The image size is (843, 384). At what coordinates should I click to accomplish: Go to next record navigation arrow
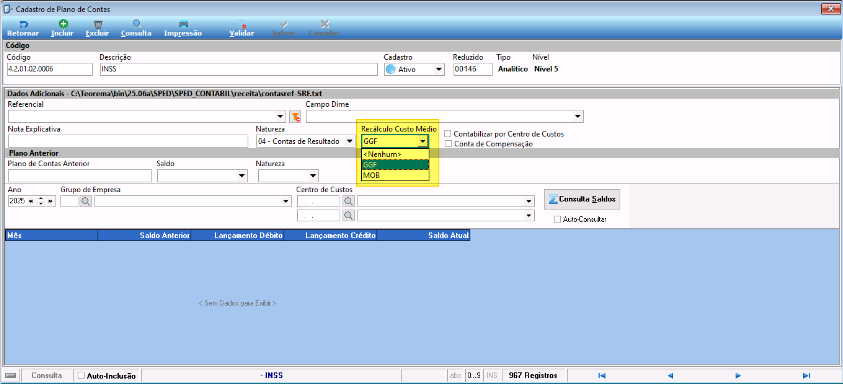click(x=738, y=375)
